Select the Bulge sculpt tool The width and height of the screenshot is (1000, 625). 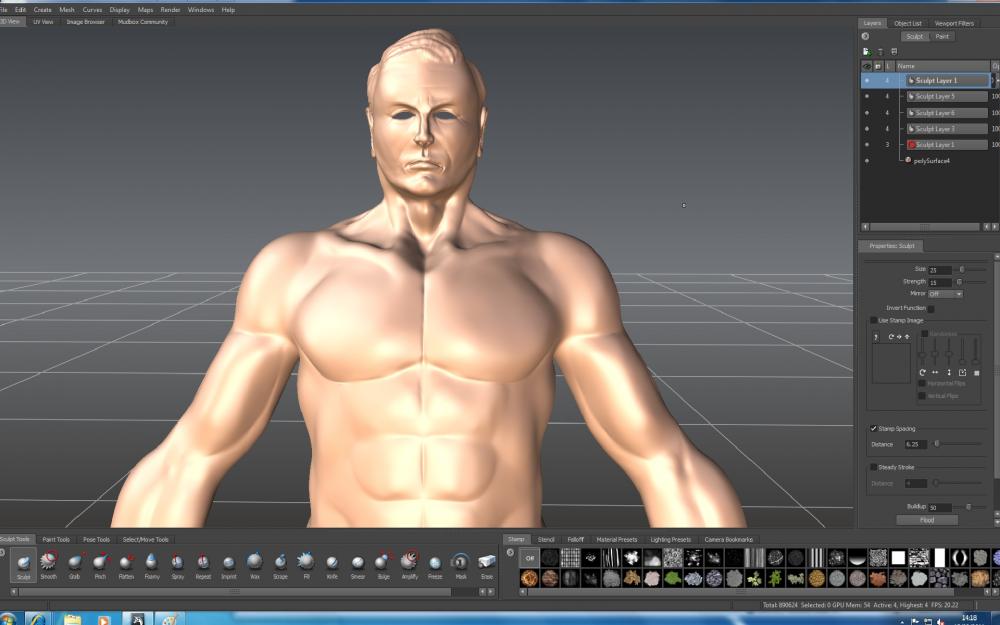pyautogui.click(x=383, y=565)
